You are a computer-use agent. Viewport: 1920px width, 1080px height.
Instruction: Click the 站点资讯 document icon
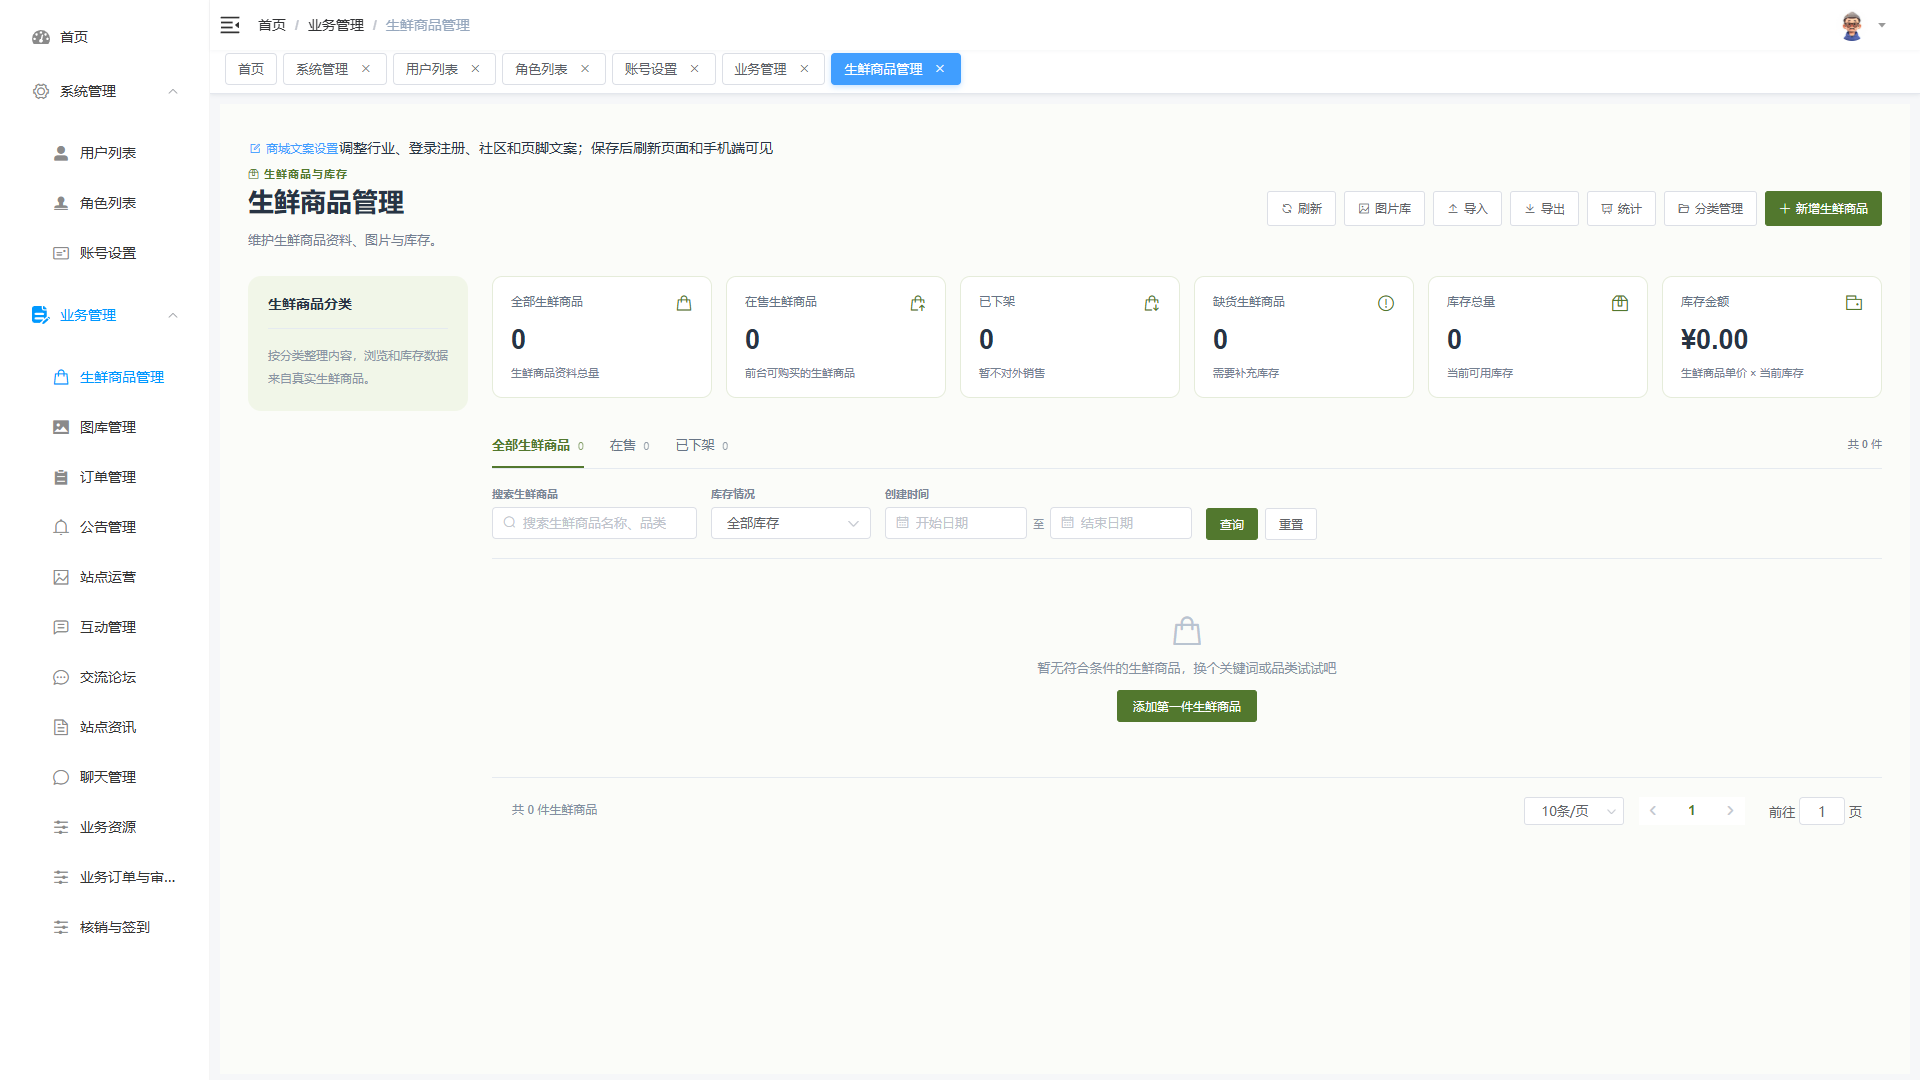[x=61, y=727]
